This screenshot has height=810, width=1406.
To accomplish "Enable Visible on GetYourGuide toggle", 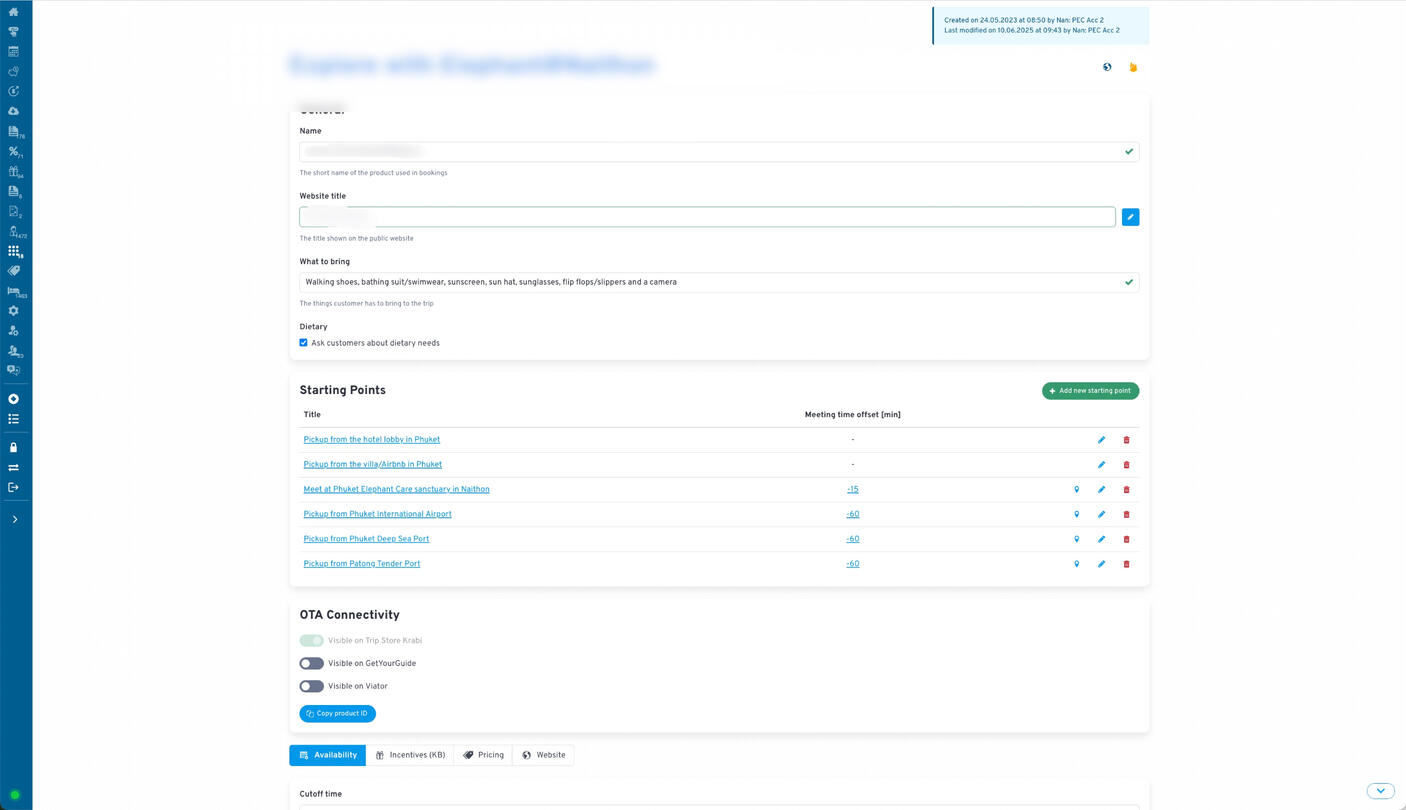I will [x=311, y=663].
